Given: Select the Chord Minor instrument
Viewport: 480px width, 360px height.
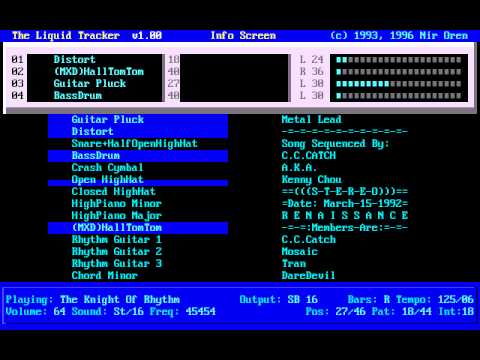Looking at the screenshot, I should click(104, 275).
